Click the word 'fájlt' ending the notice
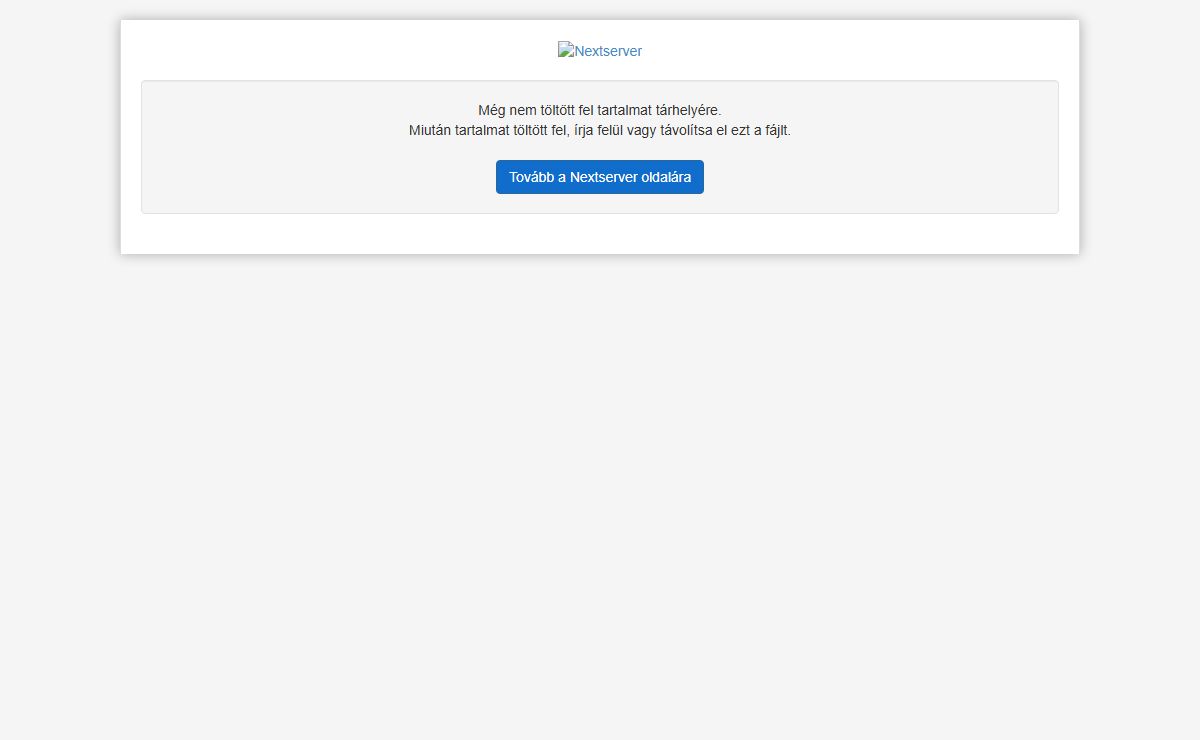The image size is (1200, 740). click(x=774, y=130)
